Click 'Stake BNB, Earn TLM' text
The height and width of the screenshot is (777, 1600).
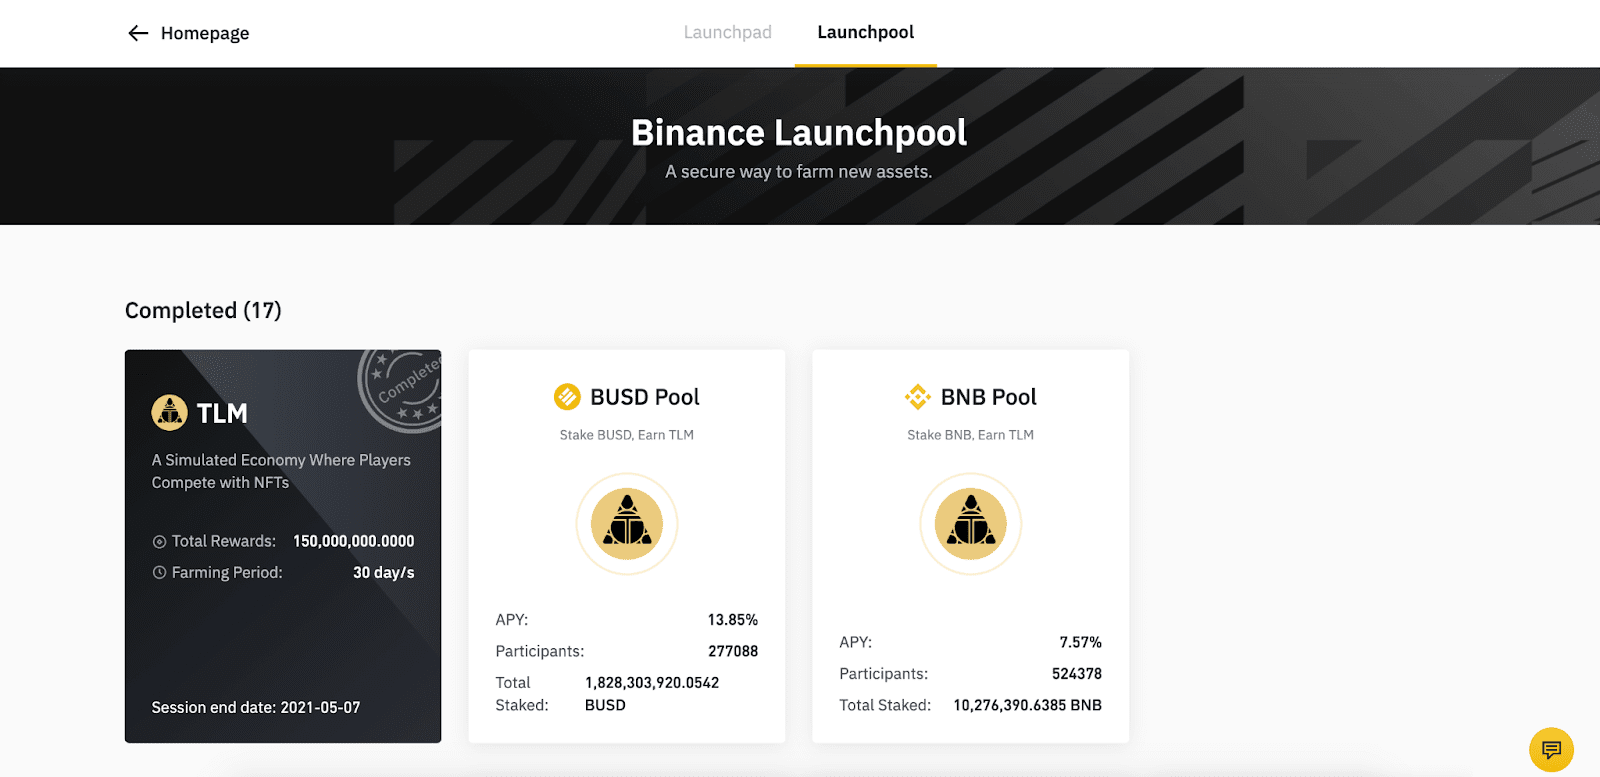[971, 435]
